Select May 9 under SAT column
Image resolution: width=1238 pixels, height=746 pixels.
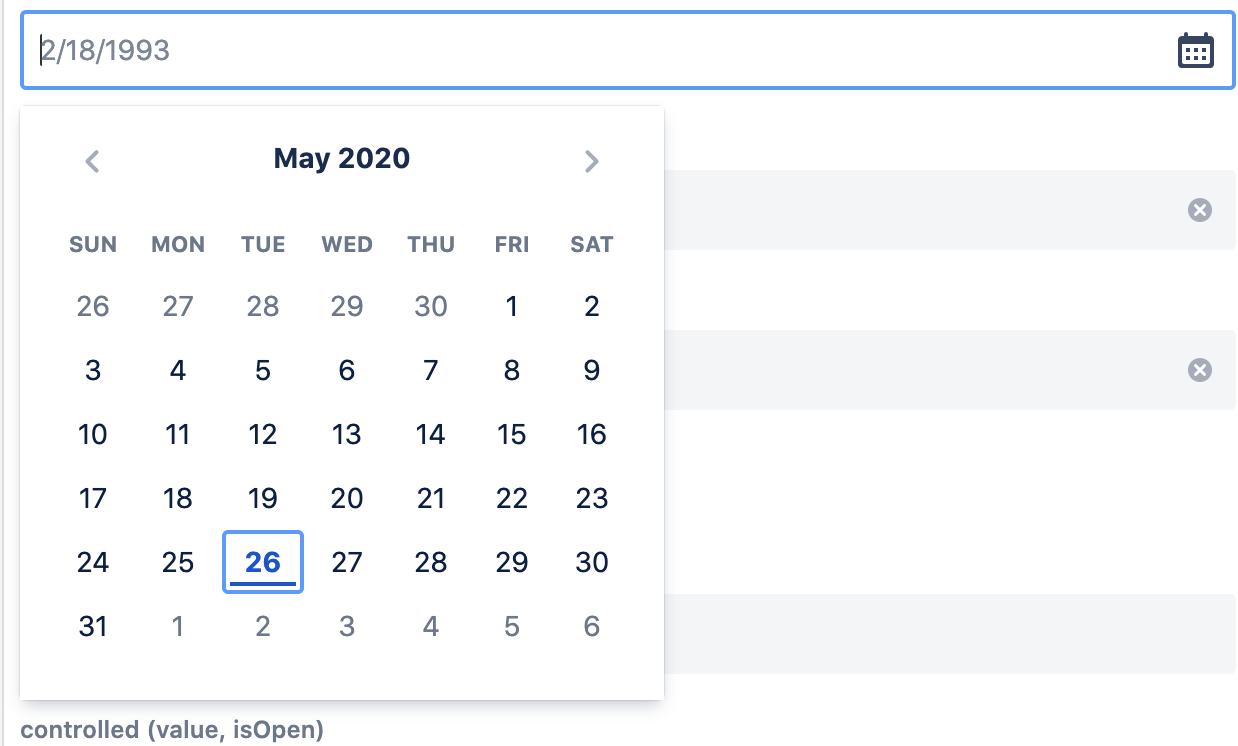coord(591,370)
